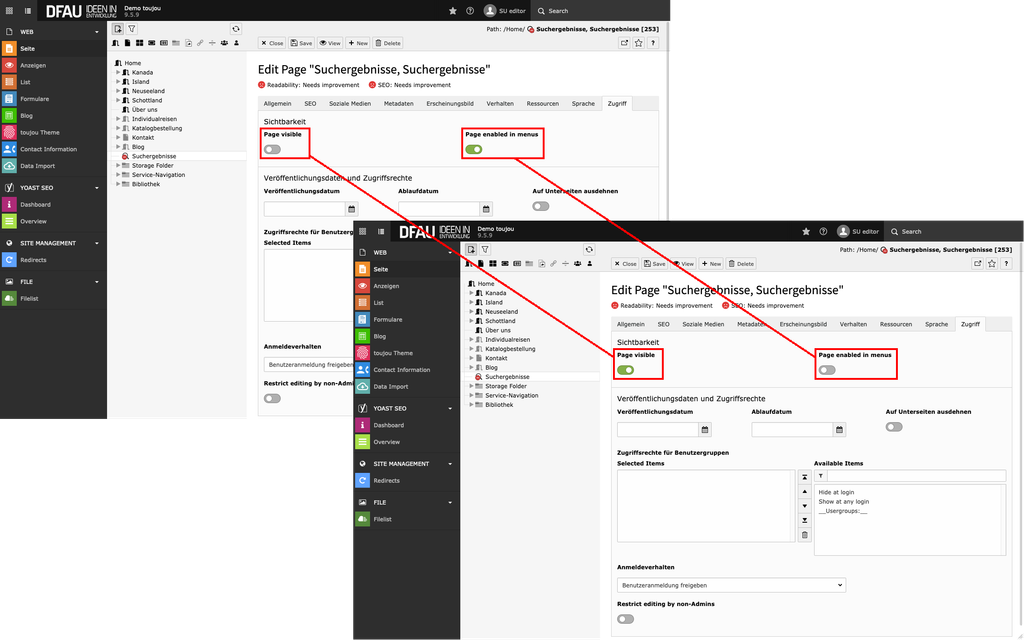Expand the Kanada page in the front window's tree
1024x640 pixels.
[x=471, y=293]
